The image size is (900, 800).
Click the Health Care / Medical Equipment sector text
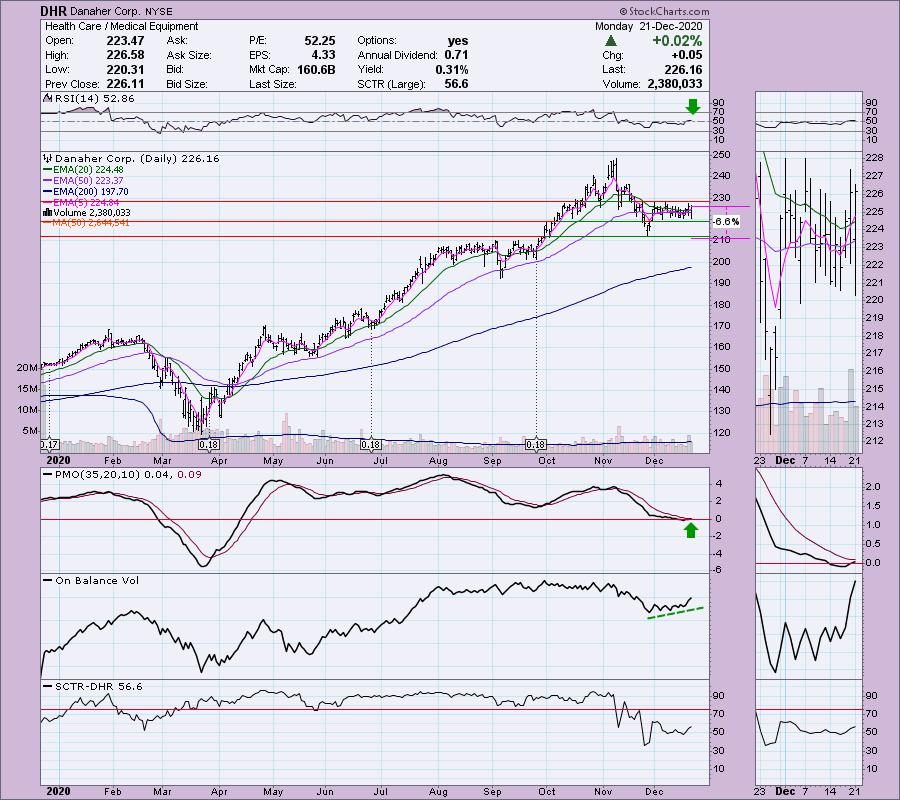[122, 26]
